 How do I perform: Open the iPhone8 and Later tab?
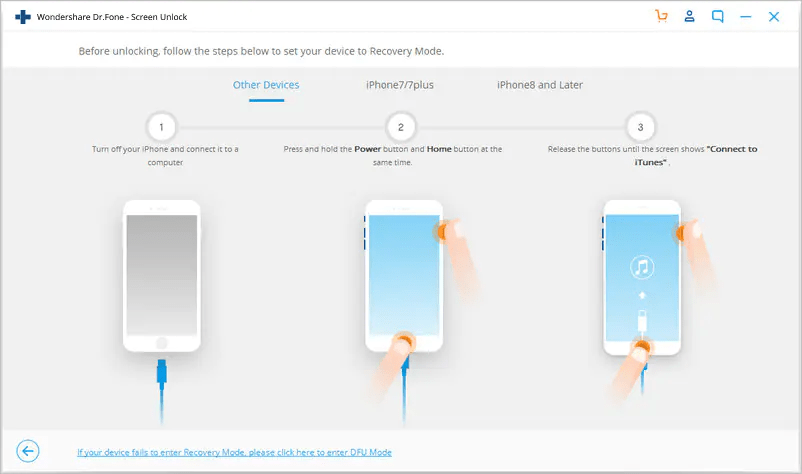(x=540, y=85)
